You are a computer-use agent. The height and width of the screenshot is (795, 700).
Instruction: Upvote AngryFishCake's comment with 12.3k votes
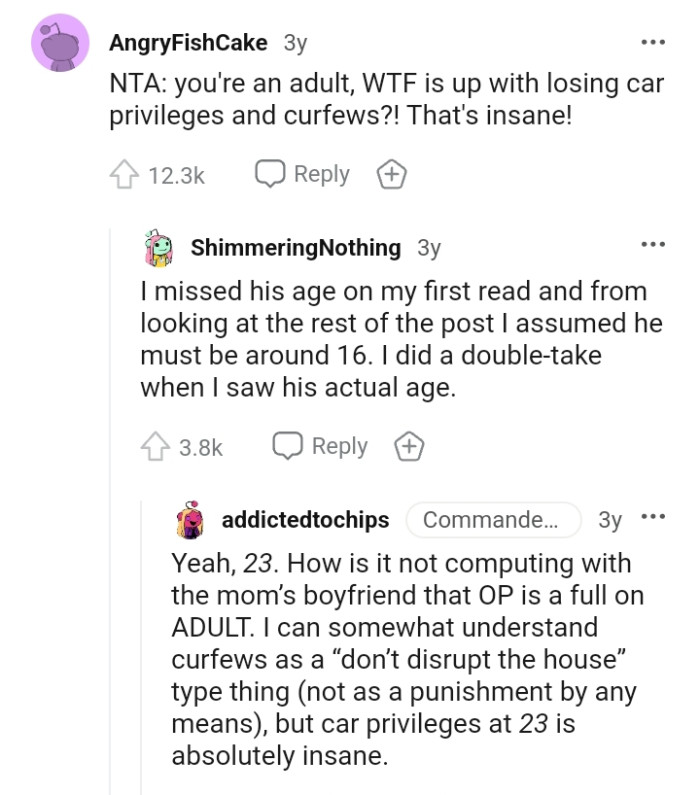(x=122, y=175)
